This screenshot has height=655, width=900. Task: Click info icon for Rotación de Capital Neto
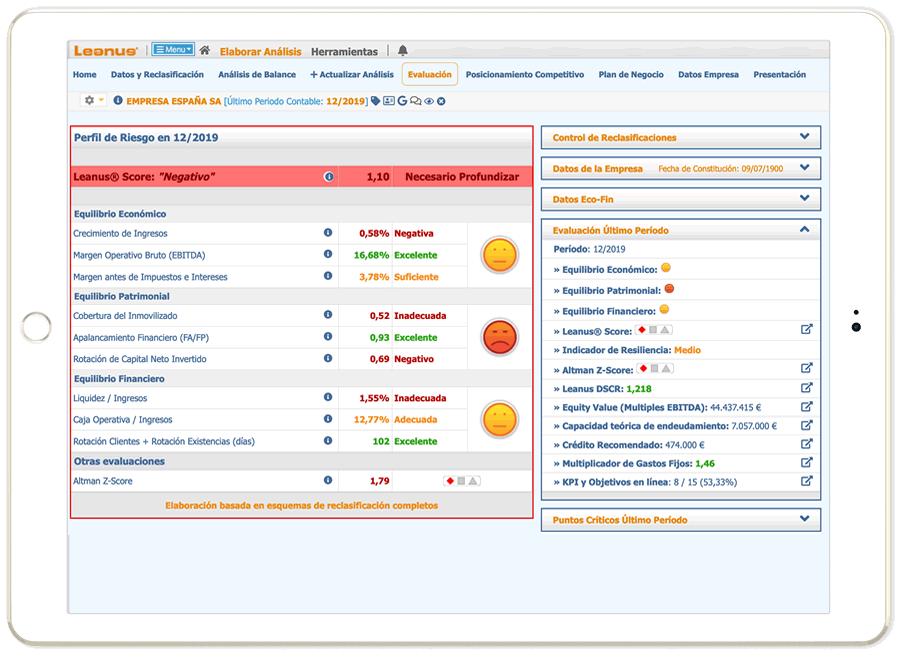click(328, 358)
